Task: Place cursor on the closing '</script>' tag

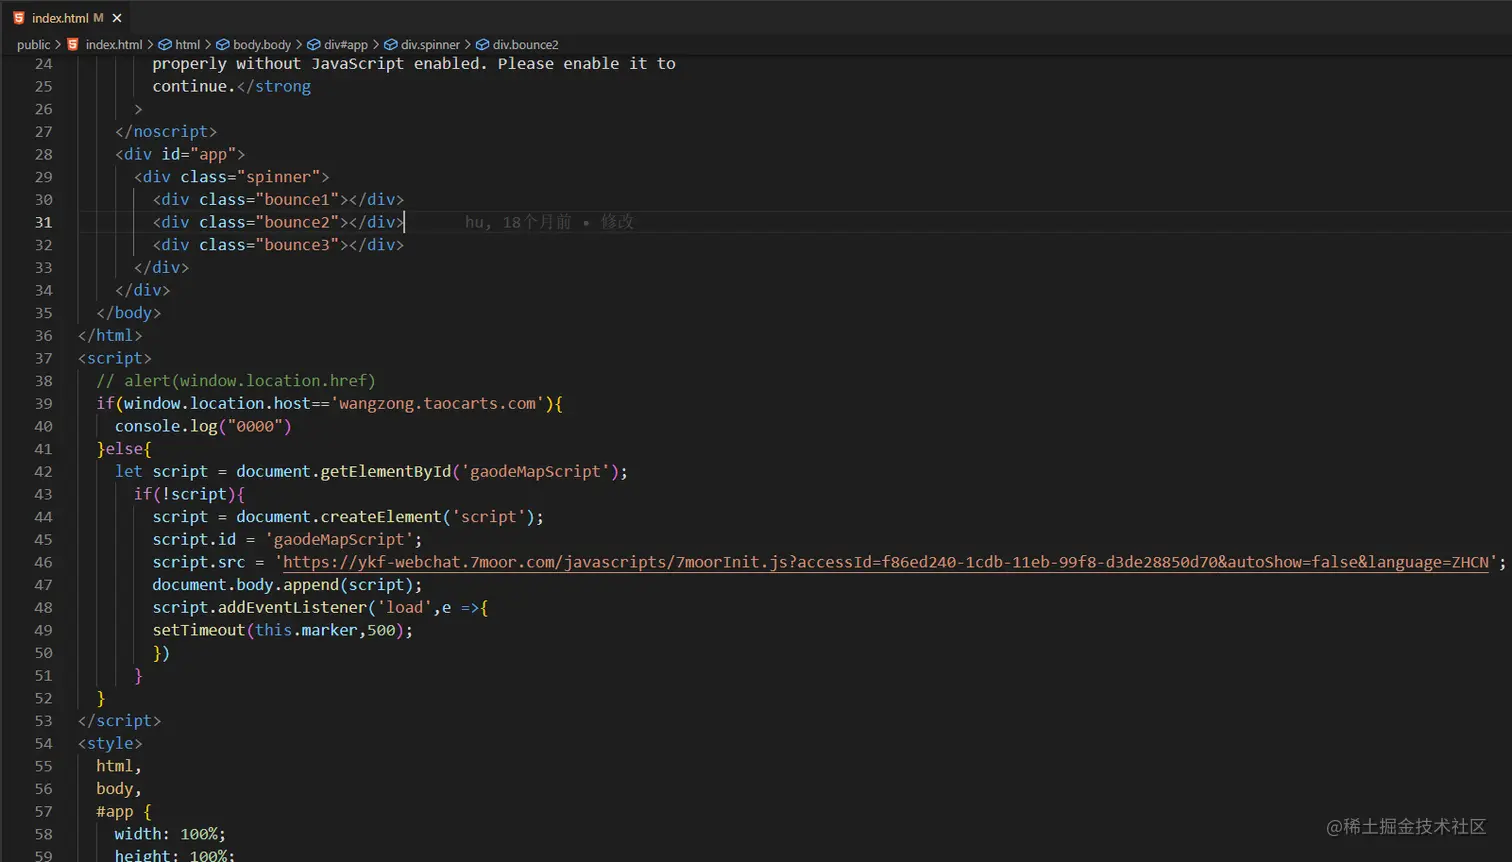Action: click(119, 721)
